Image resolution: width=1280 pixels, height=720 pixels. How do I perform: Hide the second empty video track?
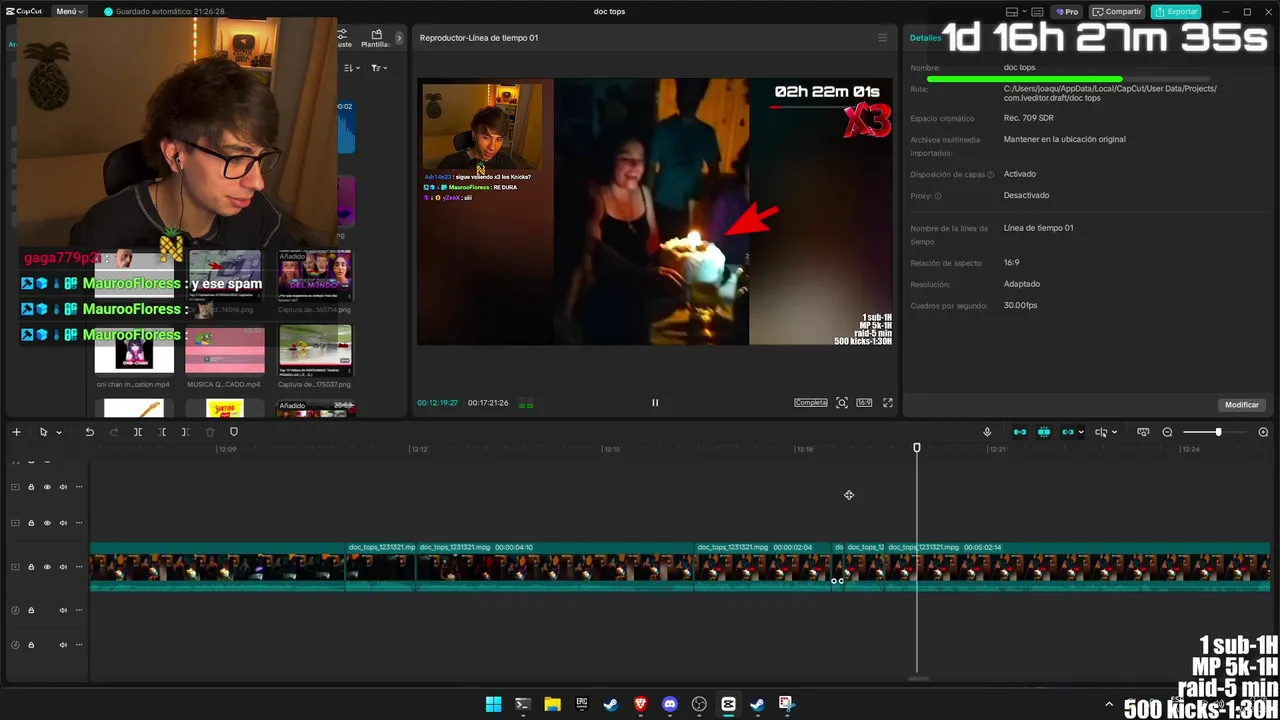[x=47, y=523]
